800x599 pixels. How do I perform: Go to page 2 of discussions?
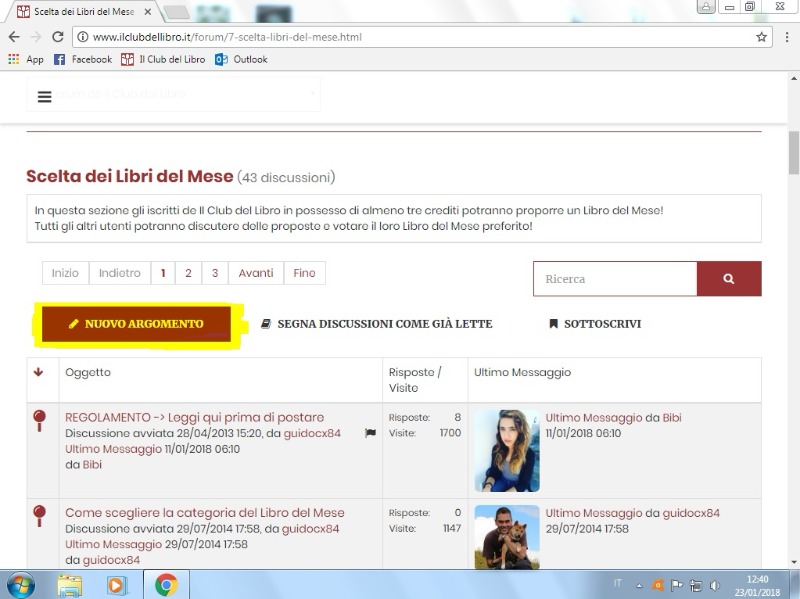188,273
